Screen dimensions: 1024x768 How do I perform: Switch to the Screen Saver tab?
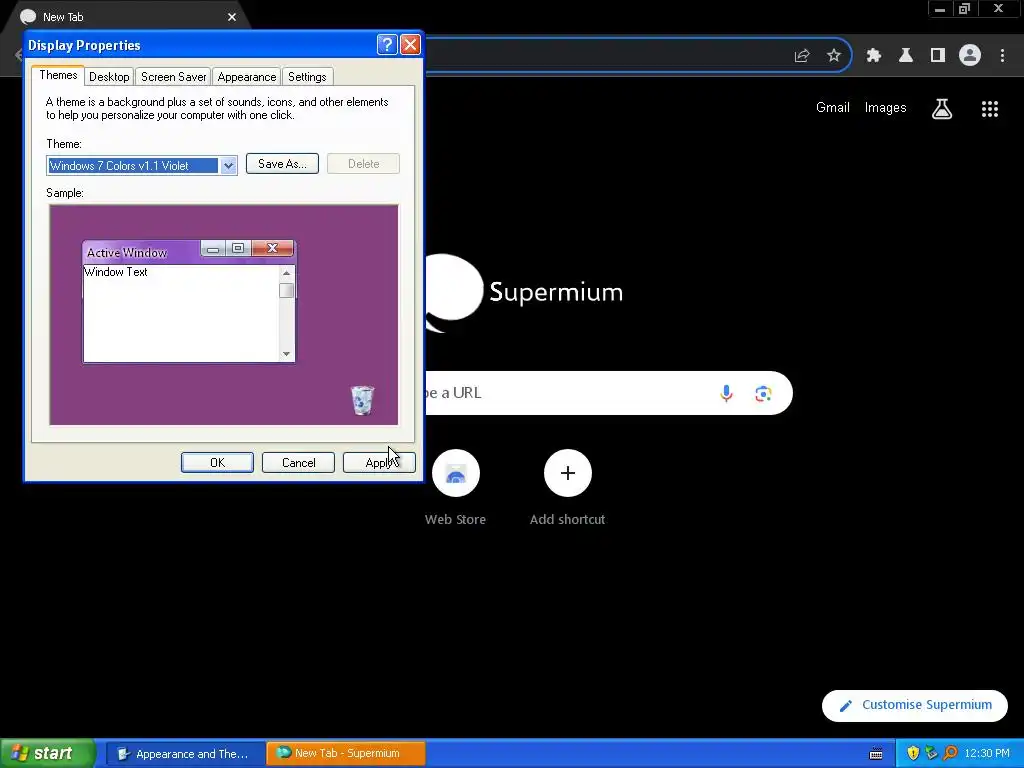coord(174,77)
